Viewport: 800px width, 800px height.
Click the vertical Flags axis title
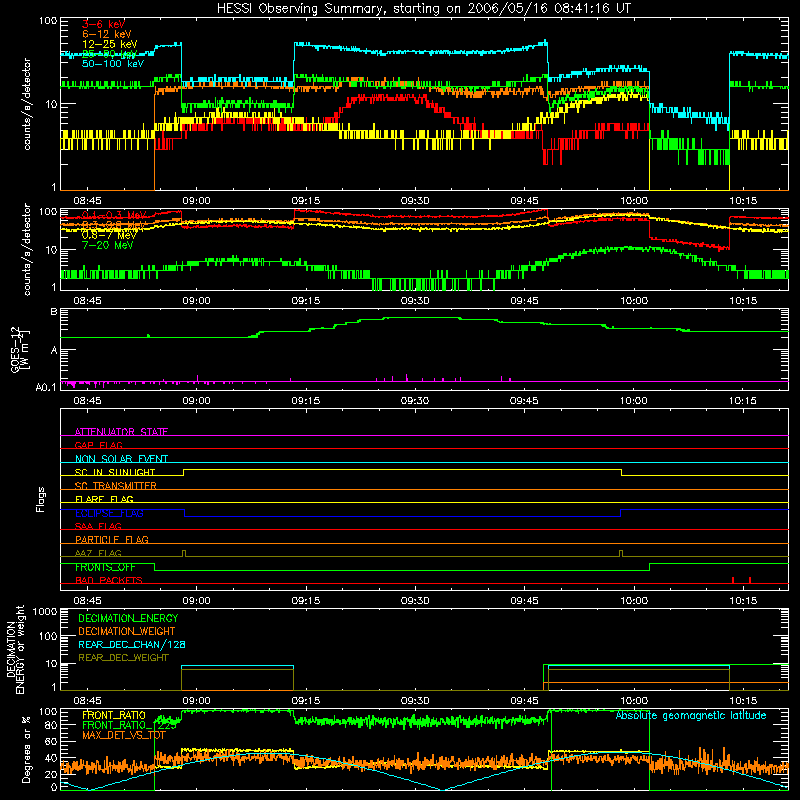pyautogui.click(x=41, y=499)
